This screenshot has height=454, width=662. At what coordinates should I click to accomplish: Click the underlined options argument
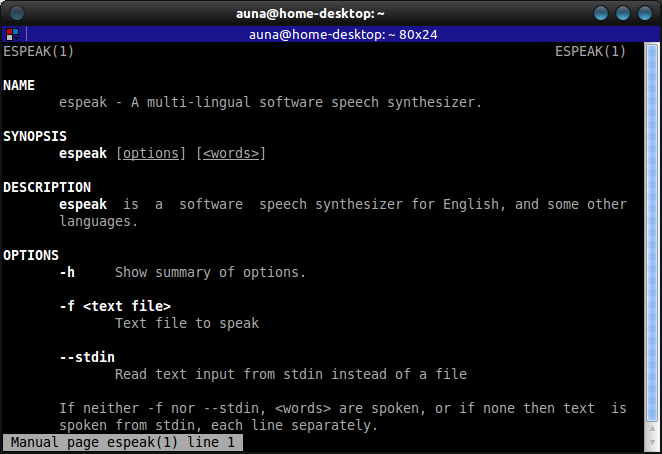(x=151, y=153)
